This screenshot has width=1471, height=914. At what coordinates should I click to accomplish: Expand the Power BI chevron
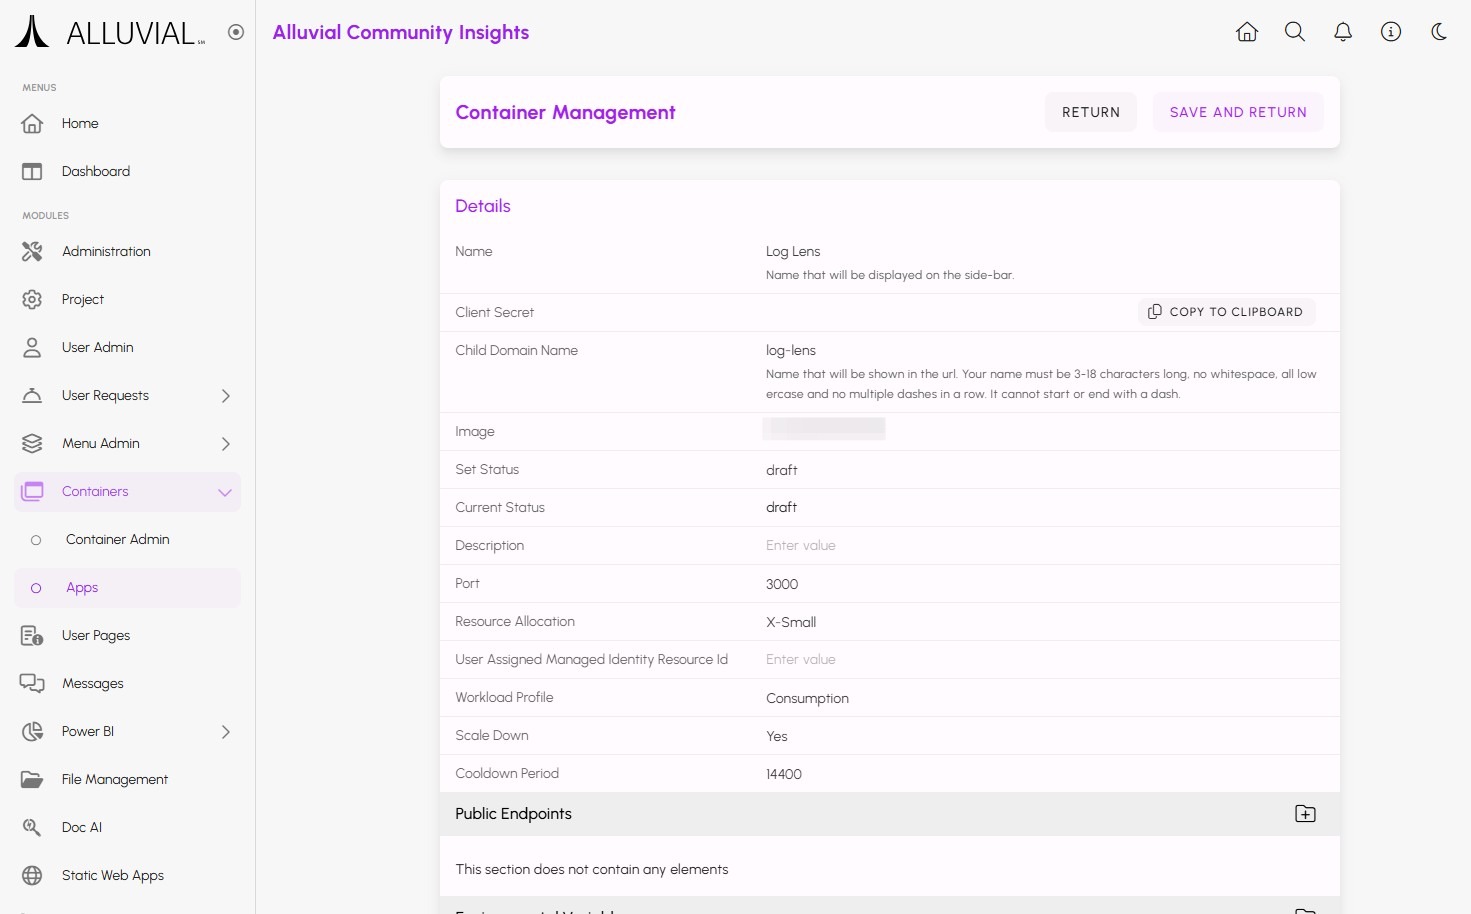point(226,732)
